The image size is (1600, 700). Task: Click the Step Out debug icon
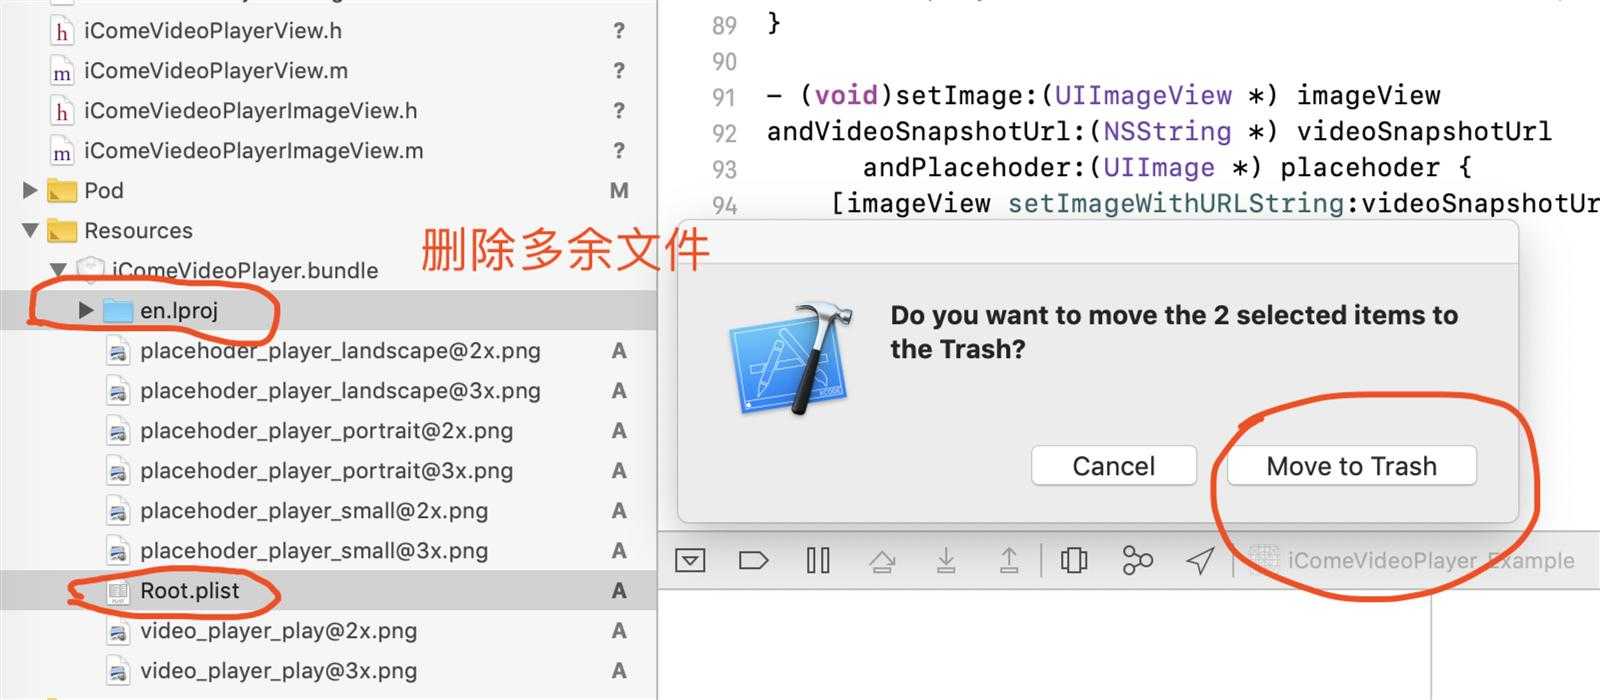(1009, 560)
